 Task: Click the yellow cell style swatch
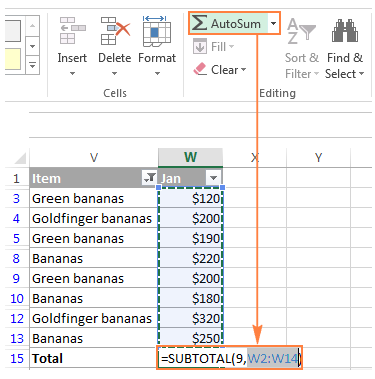click(13, 59)
